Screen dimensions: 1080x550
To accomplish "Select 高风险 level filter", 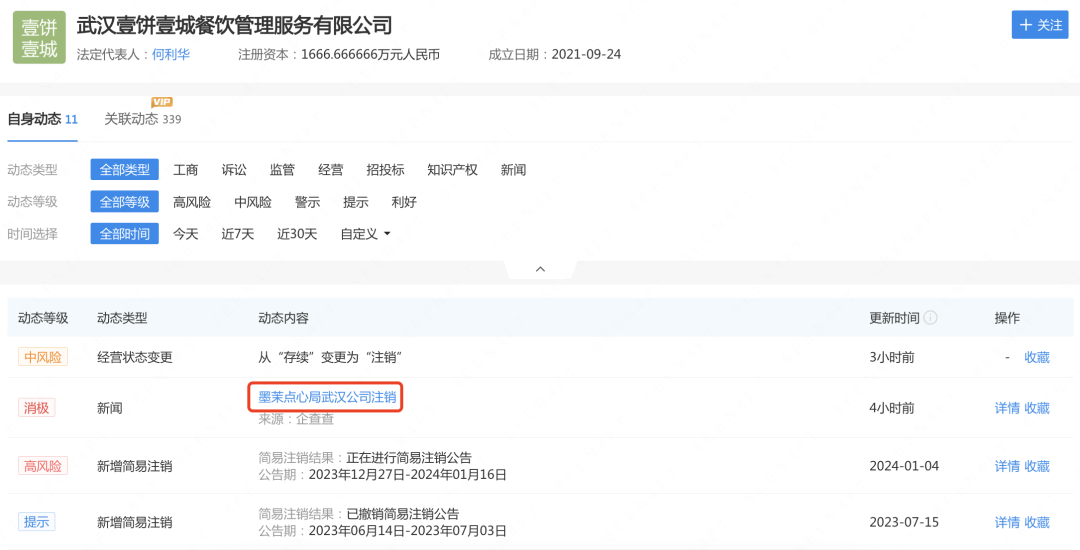I will click(x=192, y=202).
